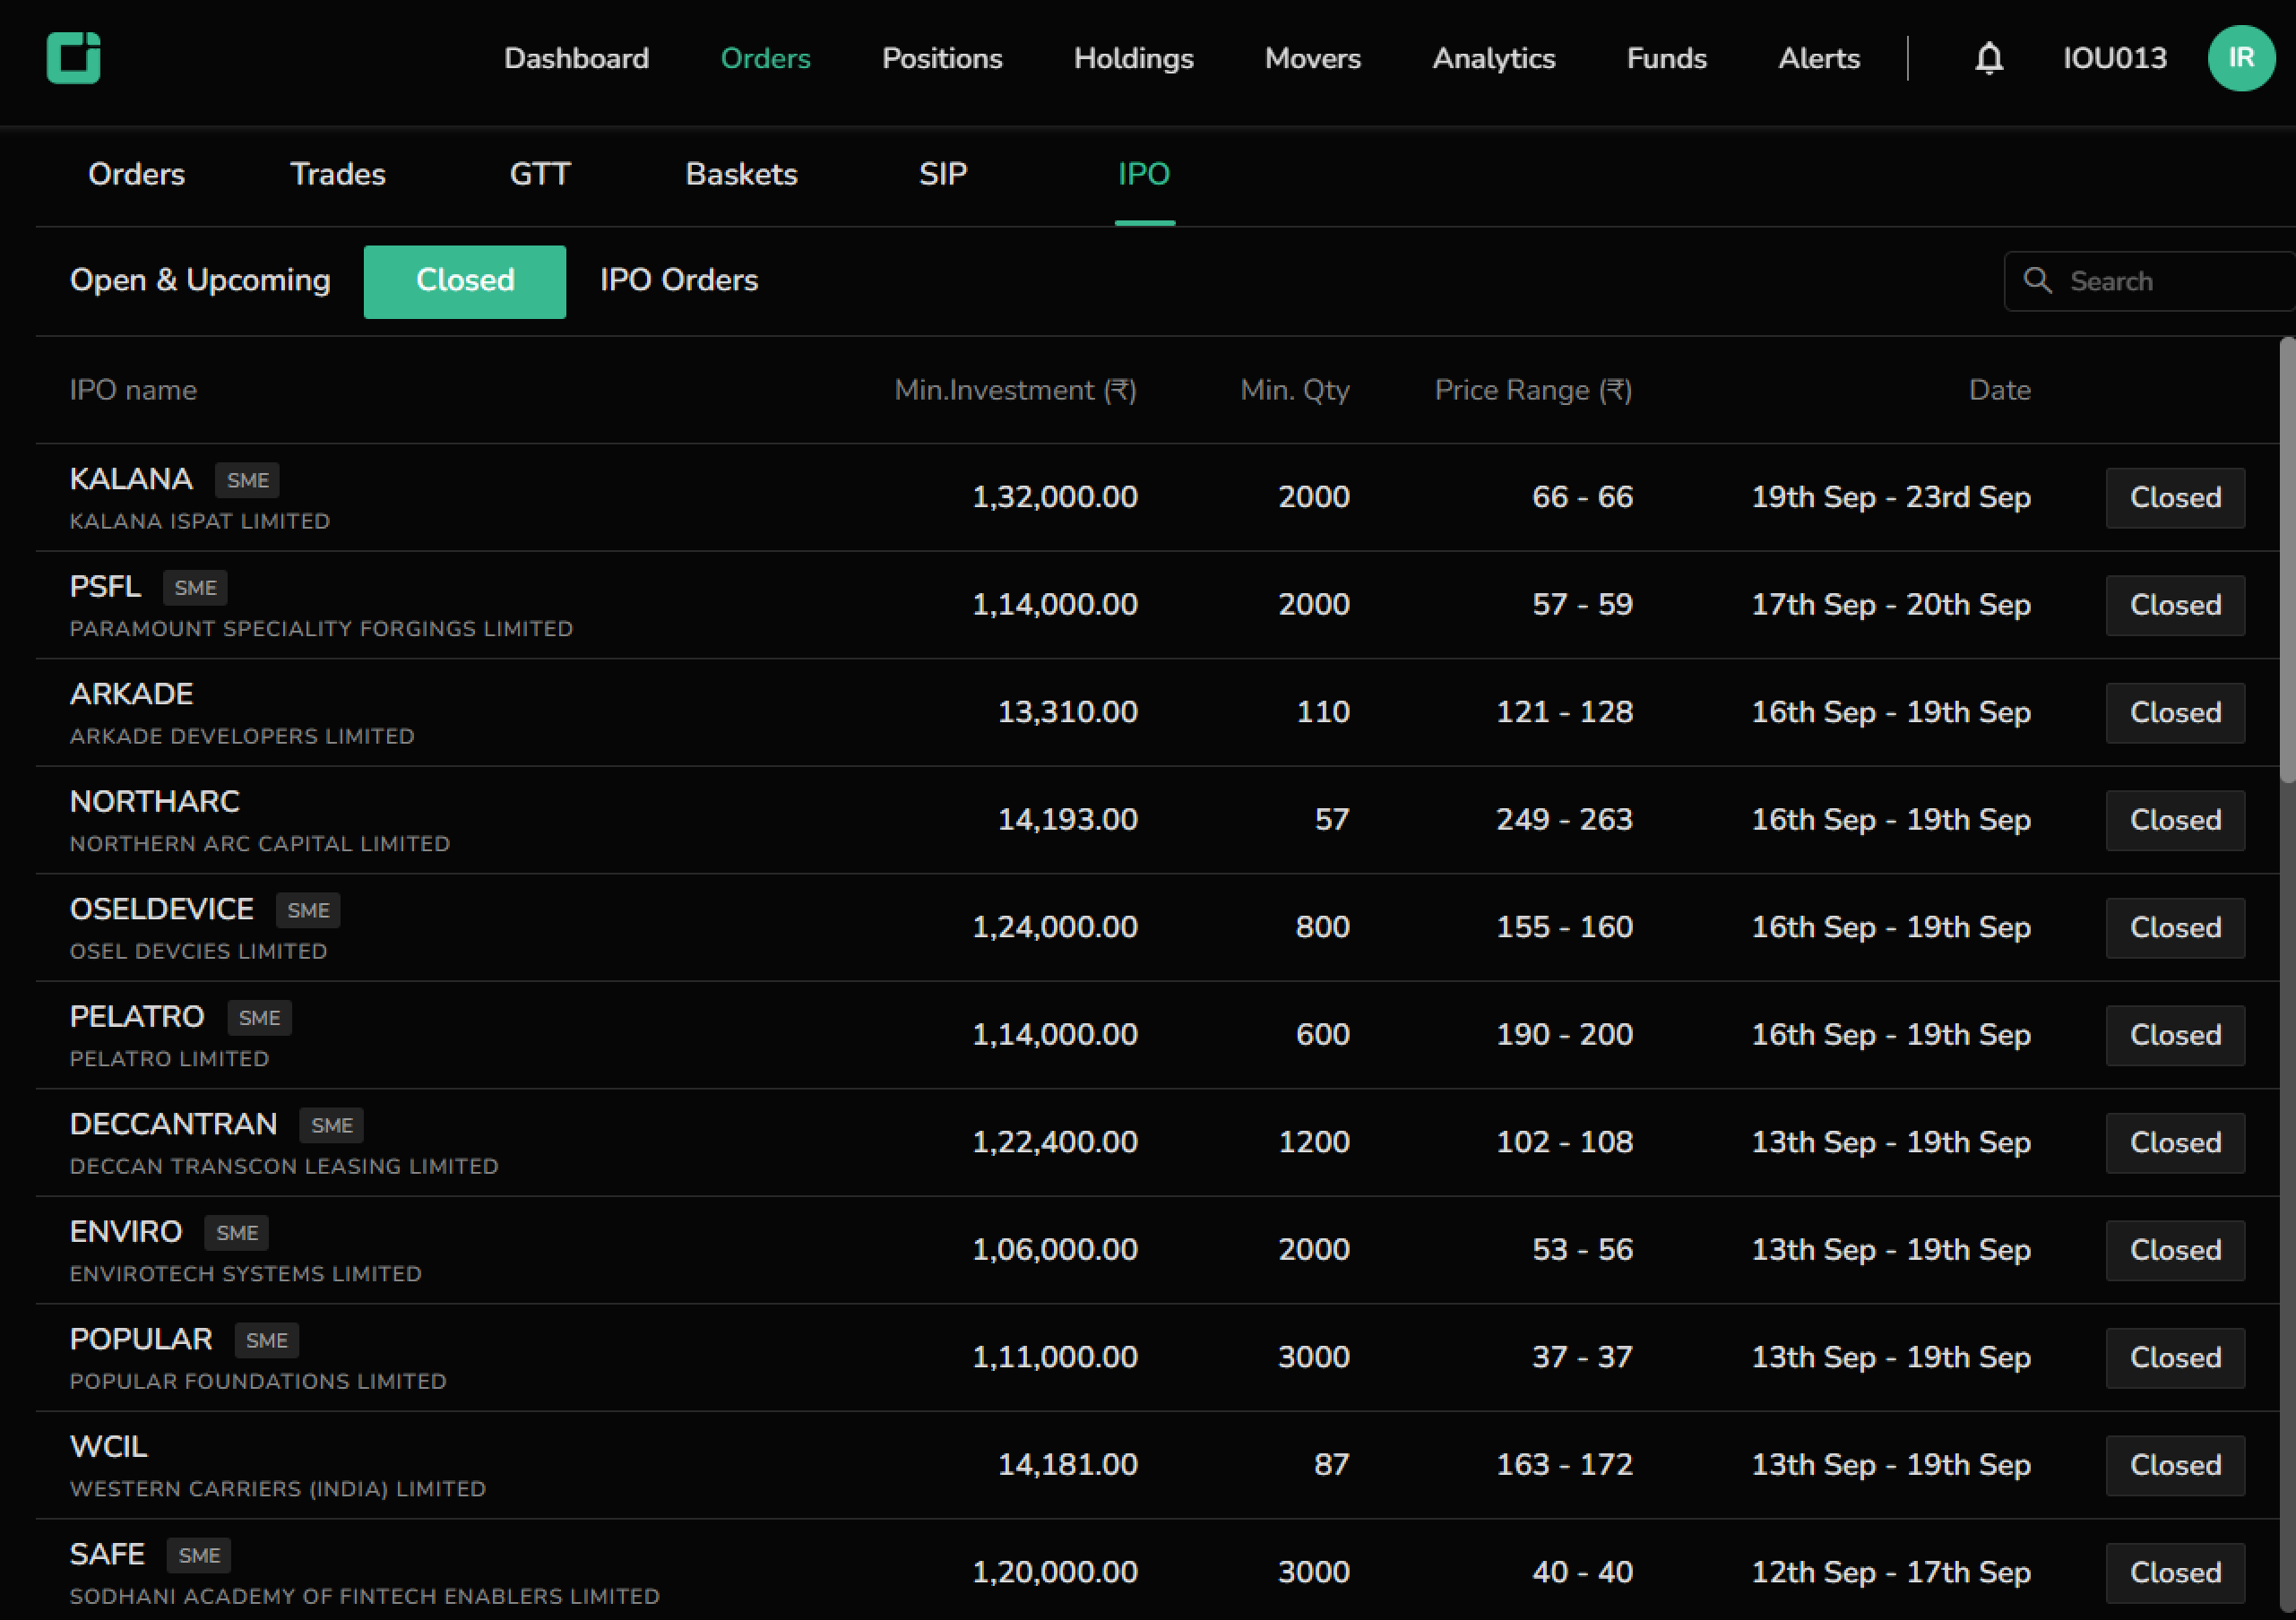Show Open & Upcoming IPOs

[x=200, y=281]
